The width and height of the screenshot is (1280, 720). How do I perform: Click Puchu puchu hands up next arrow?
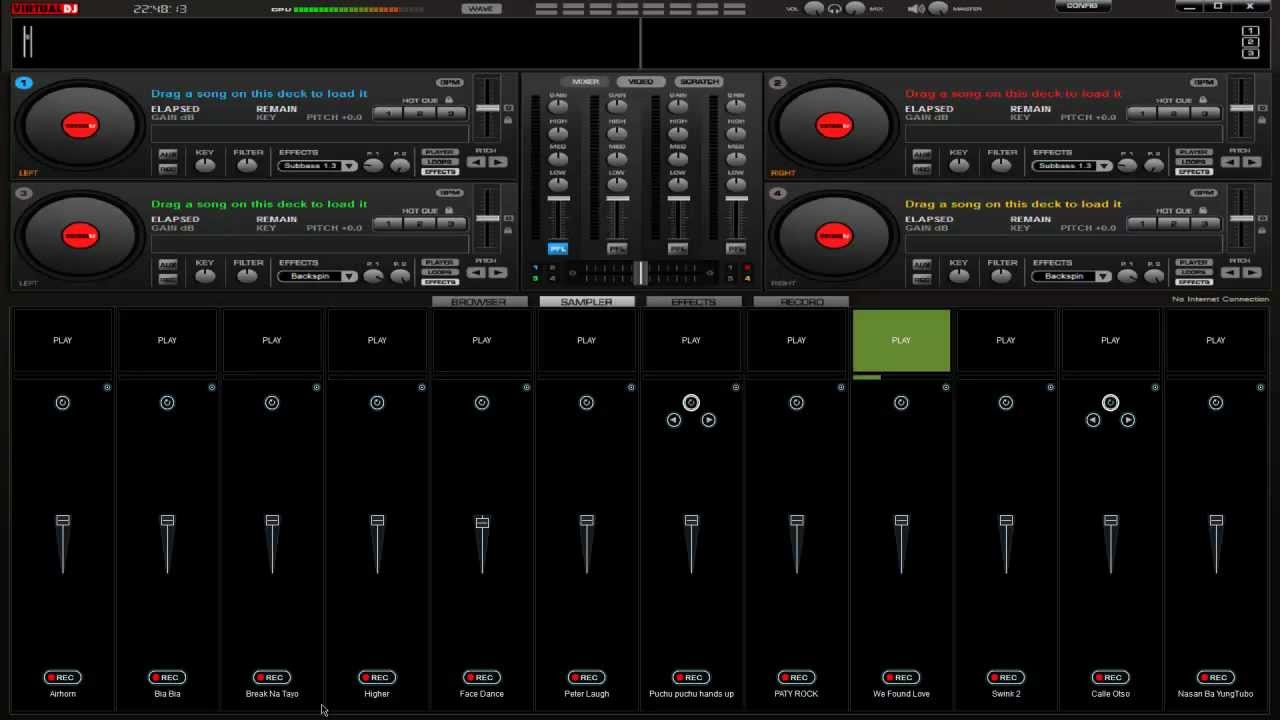pos(708,420)
